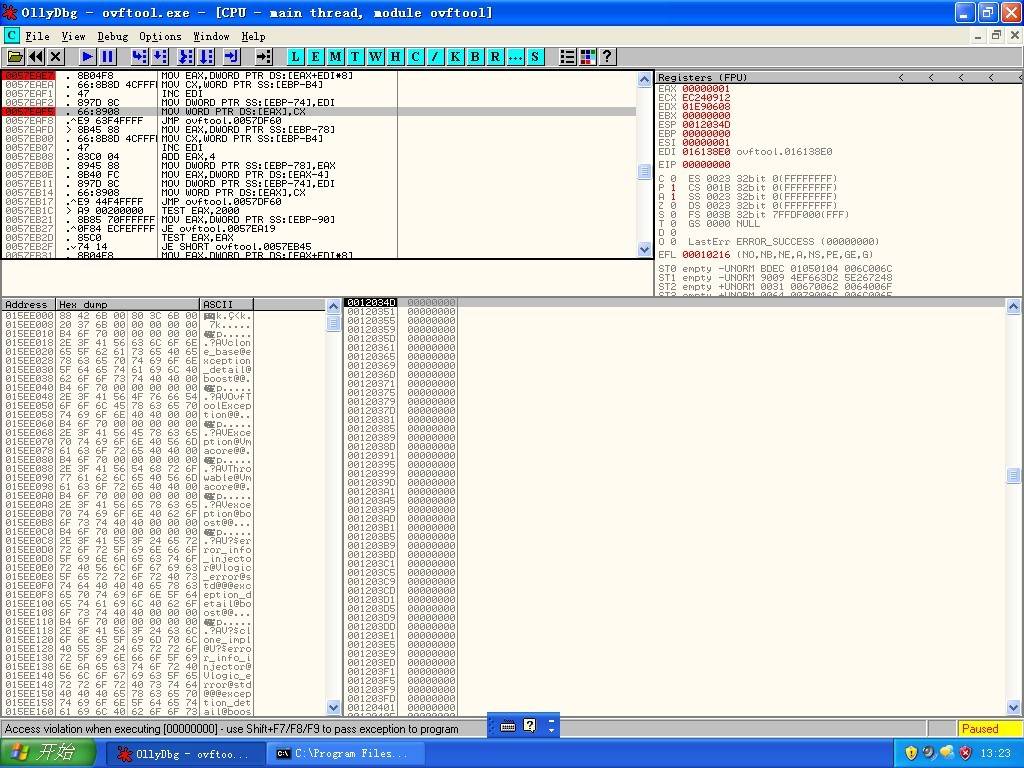
Task: Open Memory map with M button
Action: click(x=335, y=57)
